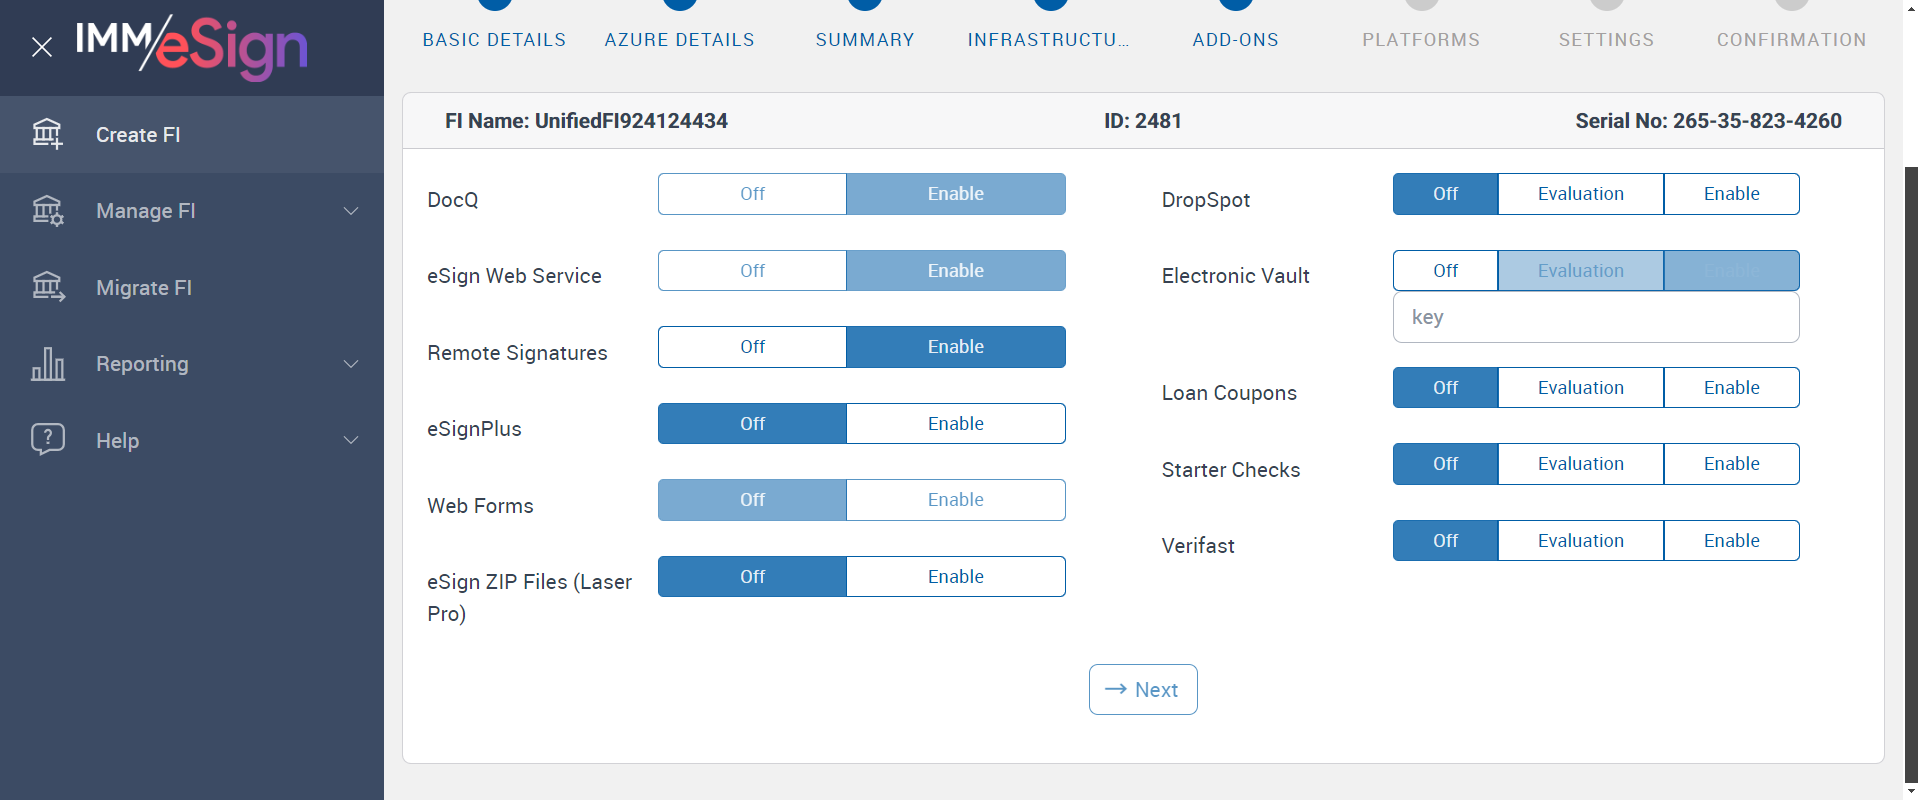This screenshot has width=1920, height=800.
Task: Expand the Help menu chevron
Action: (351, 440)
